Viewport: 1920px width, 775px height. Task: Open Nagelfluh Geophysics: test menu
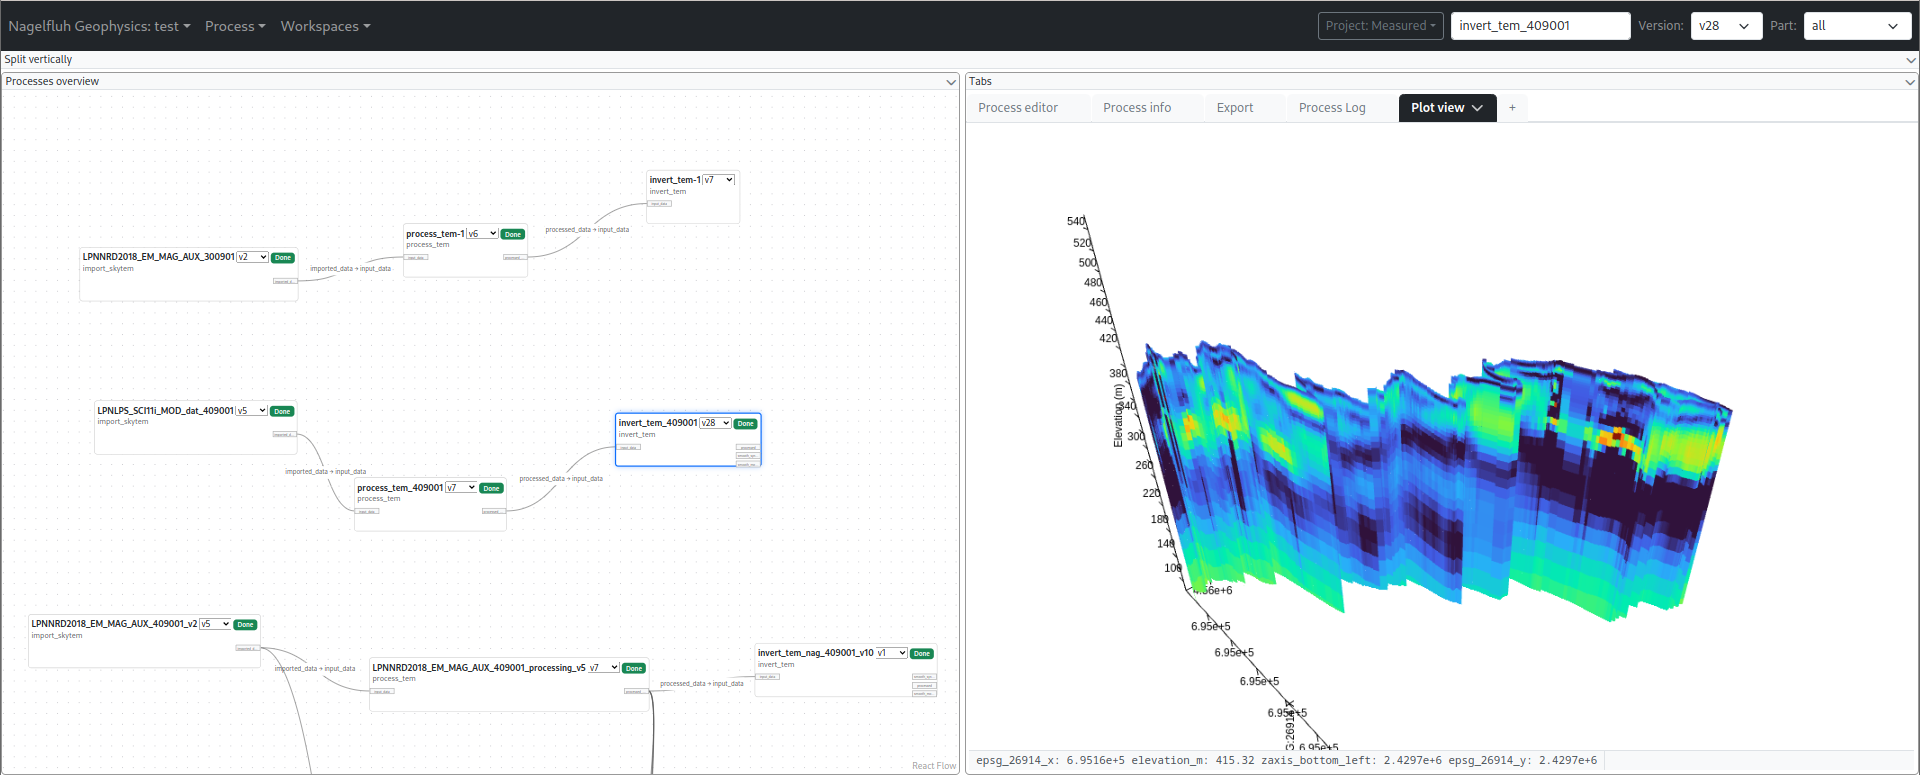[x=99, y=26]
